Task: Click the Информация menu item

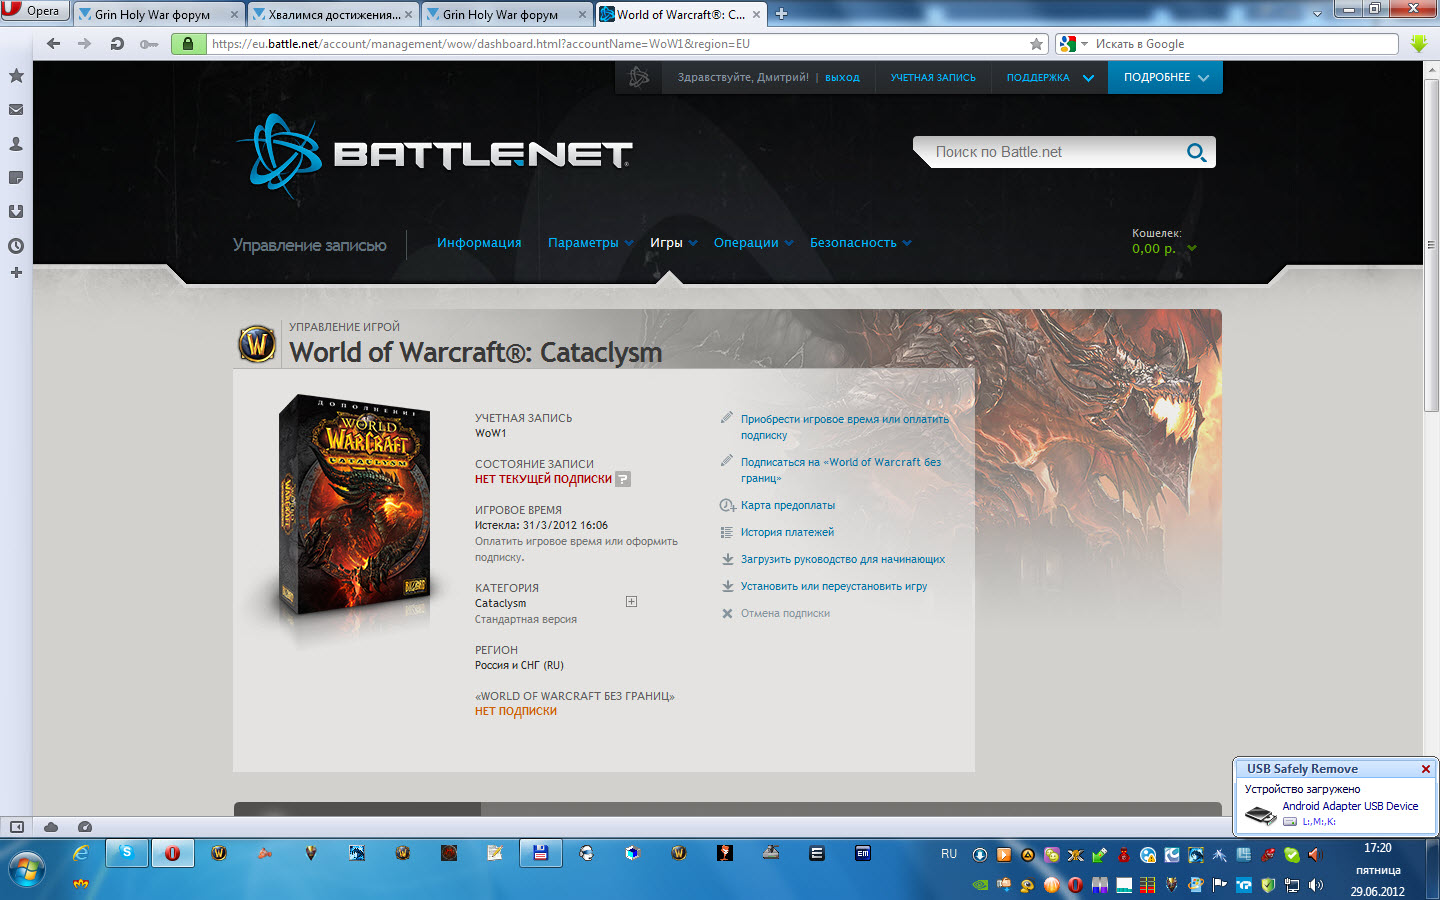Action: (479, 243)
